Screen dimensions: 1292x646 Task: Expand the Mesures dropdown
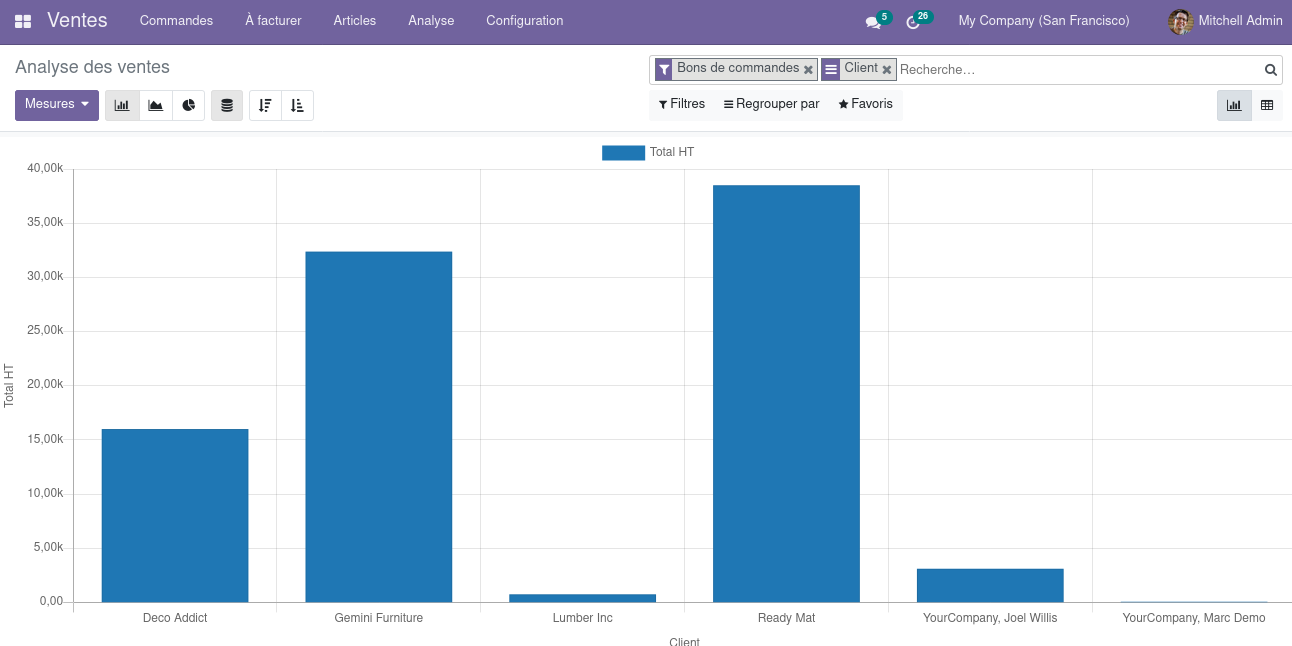(x=57, y=105)
